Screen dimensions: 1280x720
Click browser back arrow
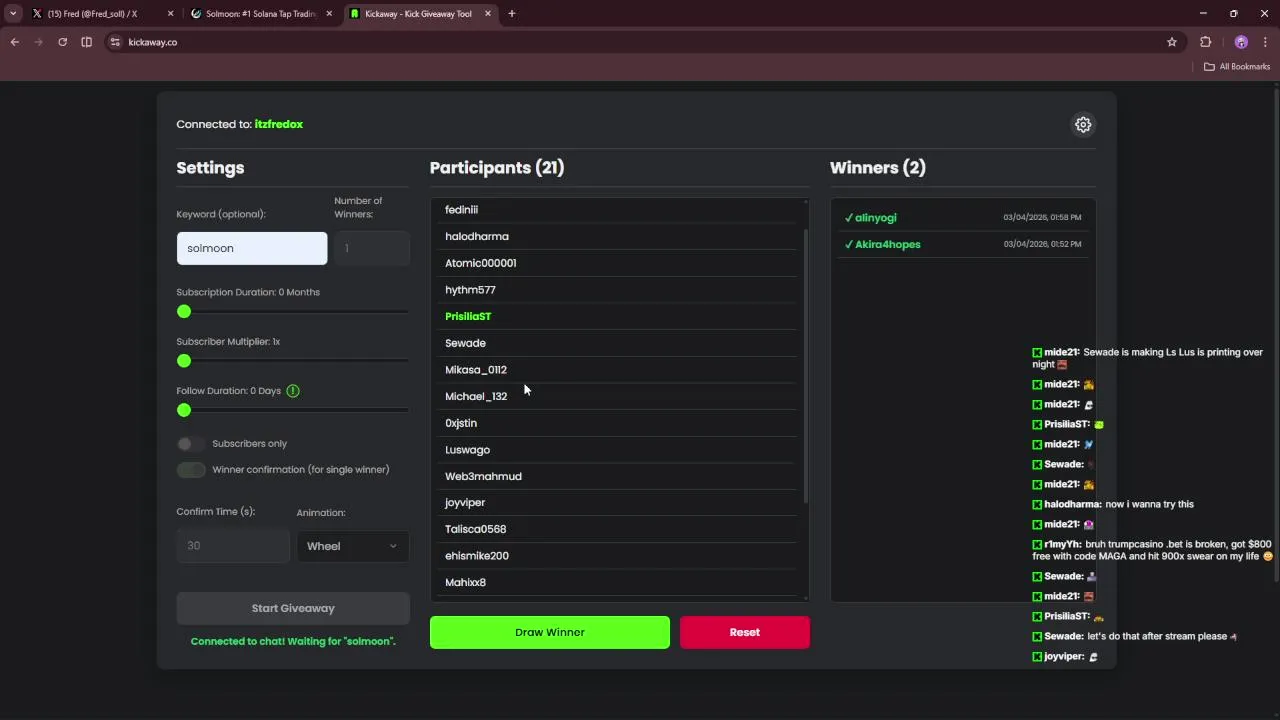15,42
